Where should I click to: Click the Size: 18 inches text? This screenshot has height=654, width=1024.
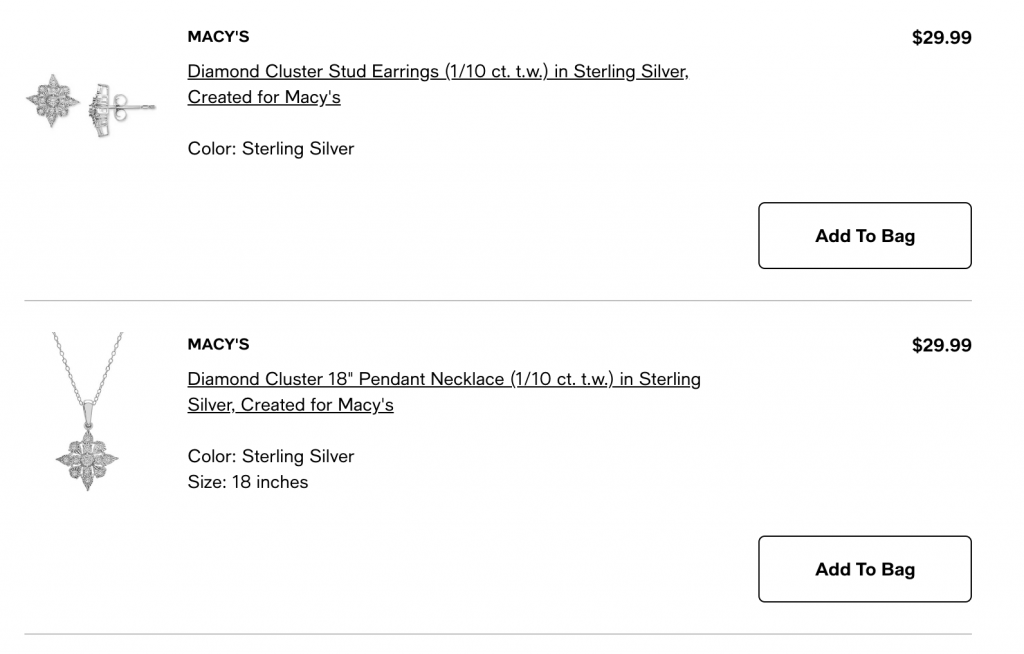[x=248, y=482]
